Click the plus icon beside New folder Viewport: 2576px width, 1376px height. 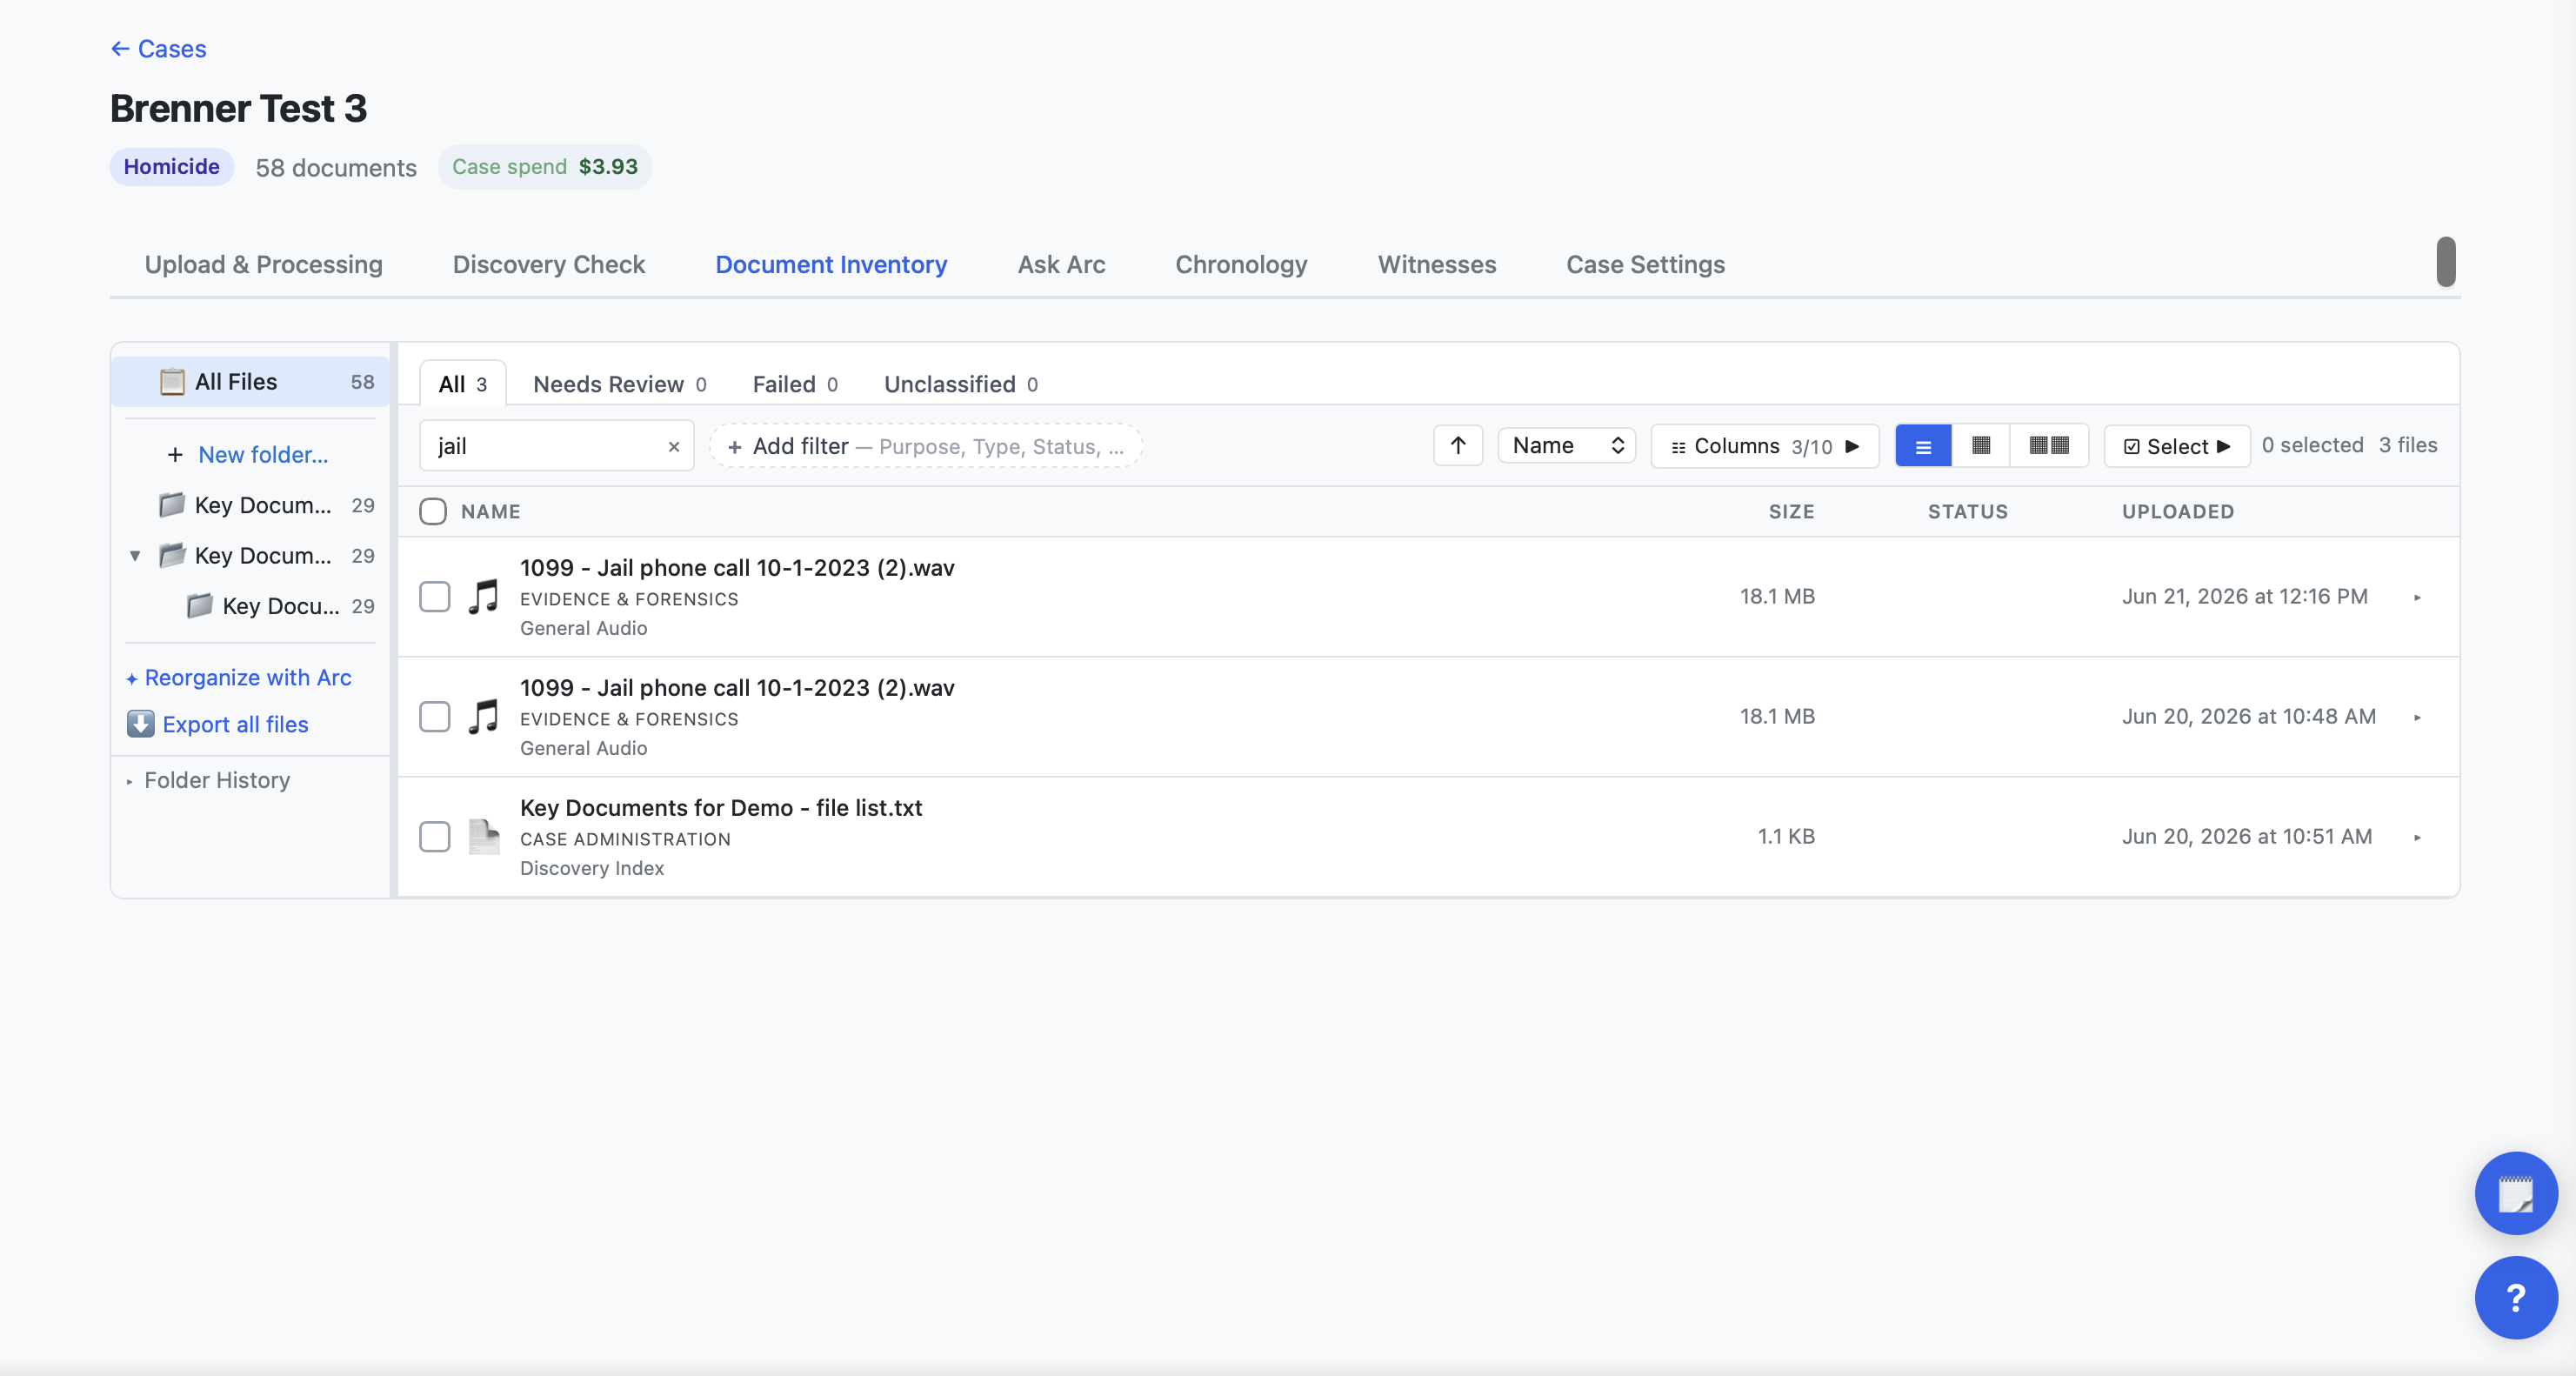click(175, 455)
